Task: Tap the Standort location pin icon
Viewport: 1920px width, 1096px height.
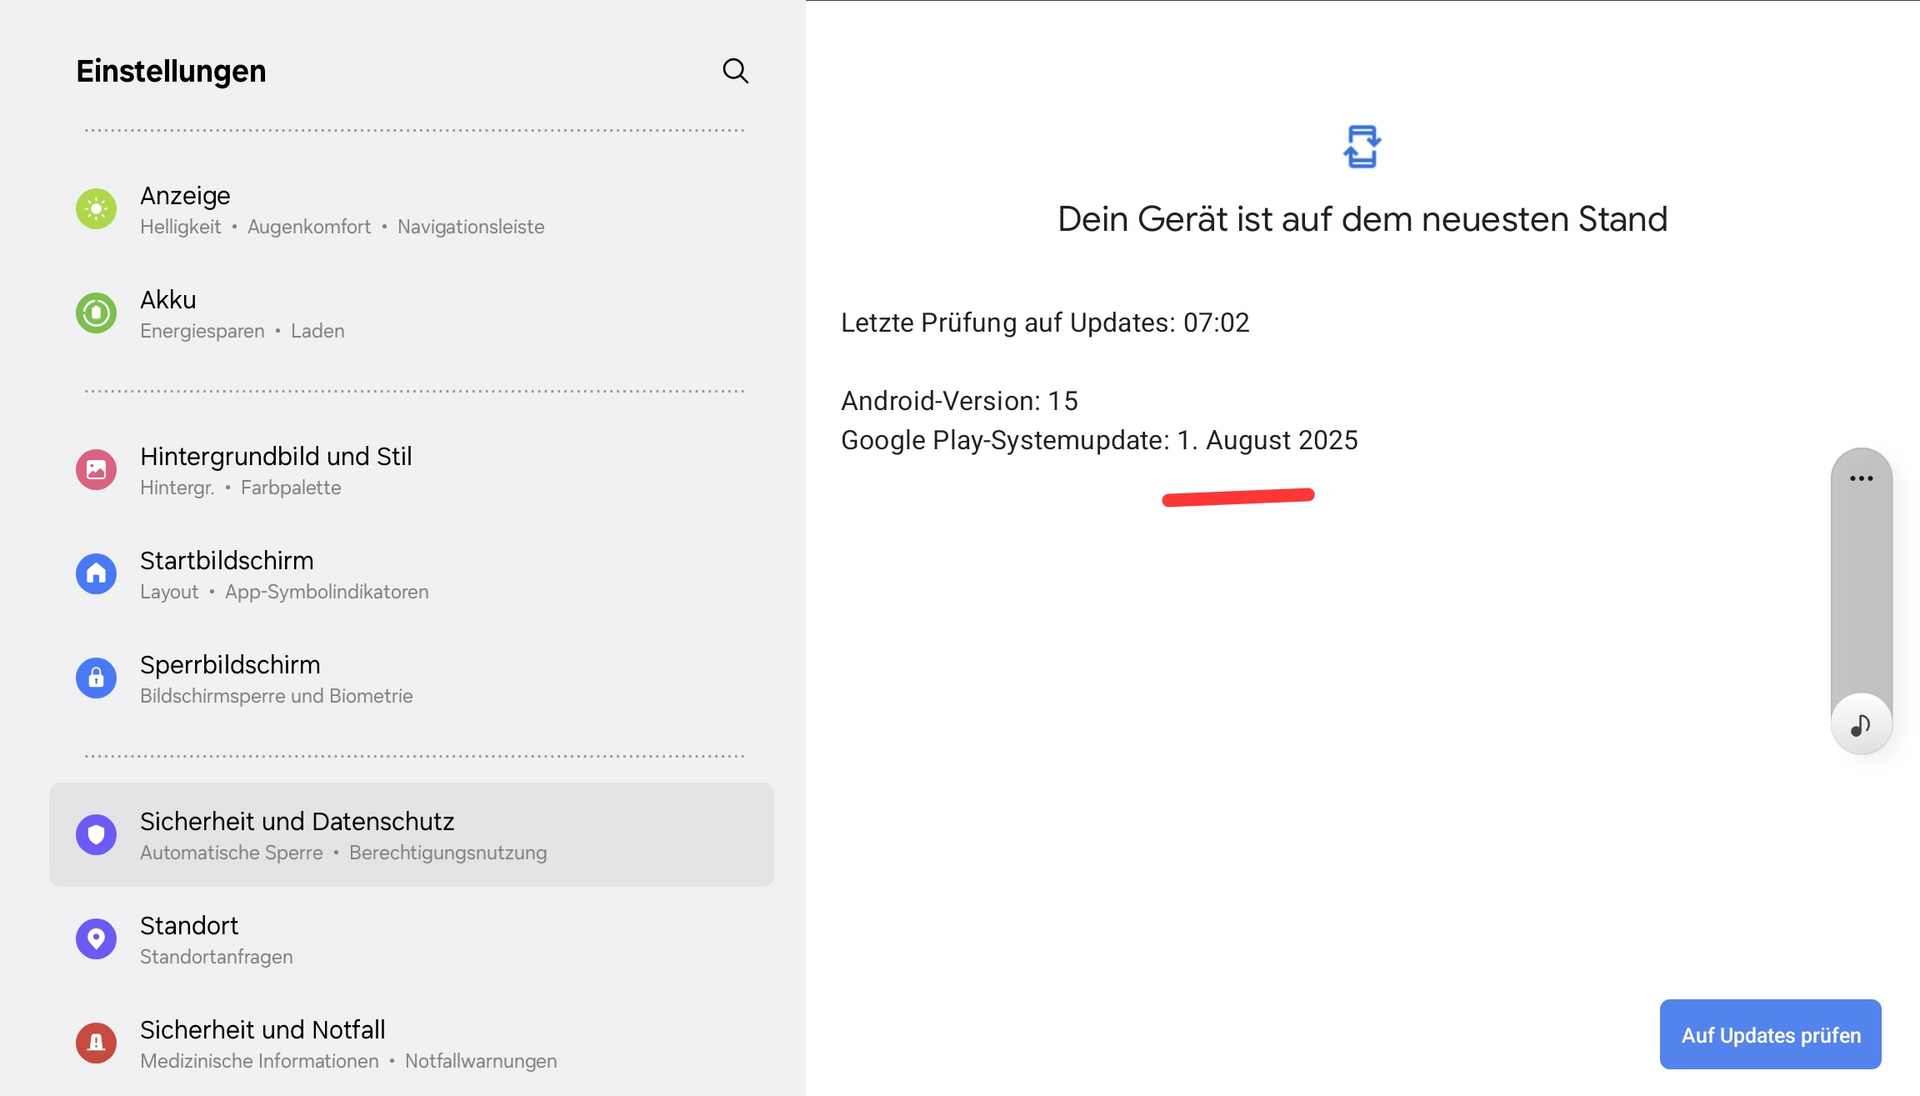Action: [96, 939]
